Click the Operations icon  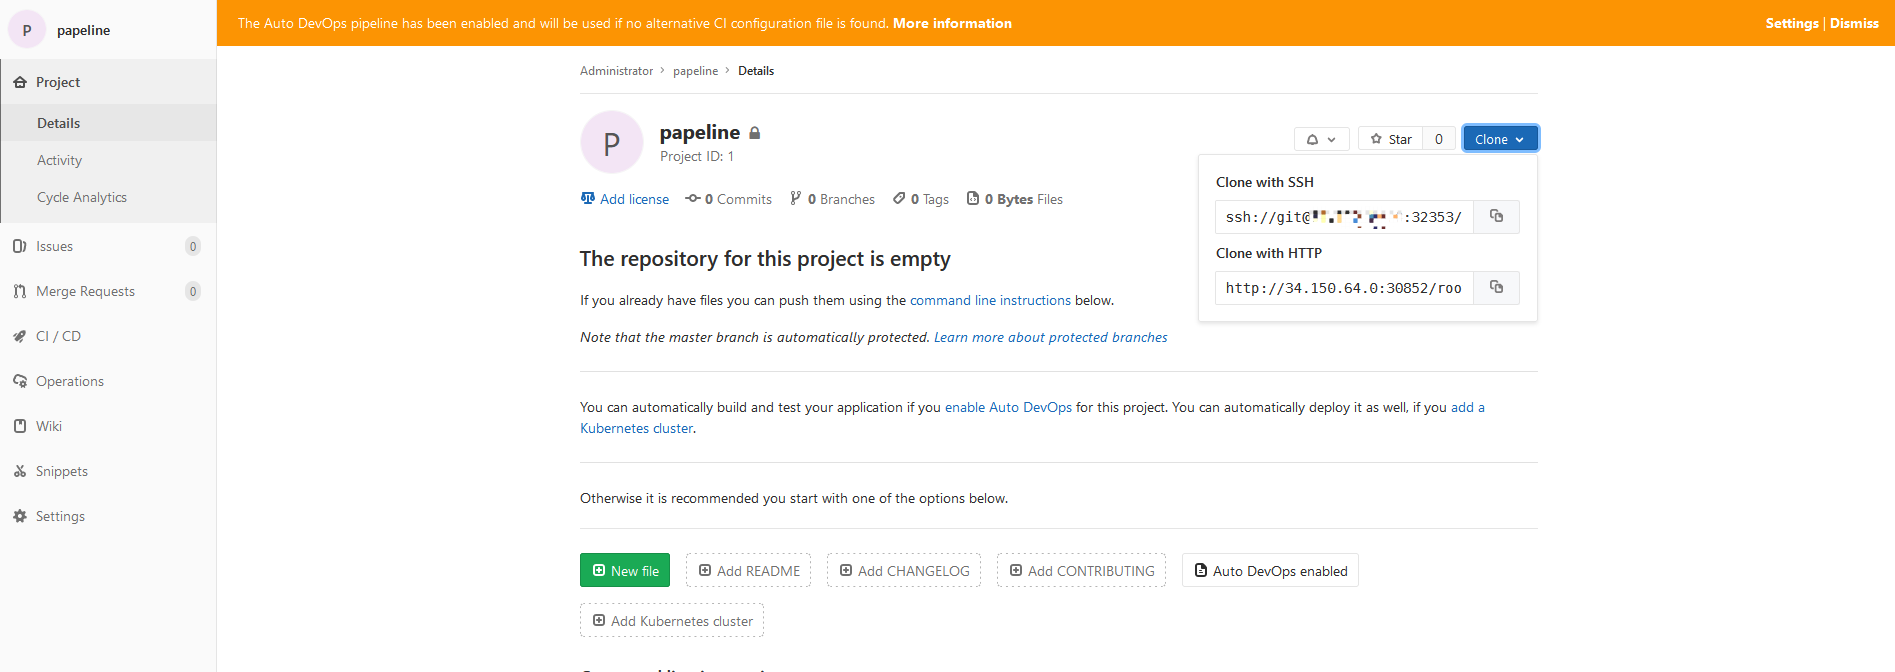(x=19, y=381)
